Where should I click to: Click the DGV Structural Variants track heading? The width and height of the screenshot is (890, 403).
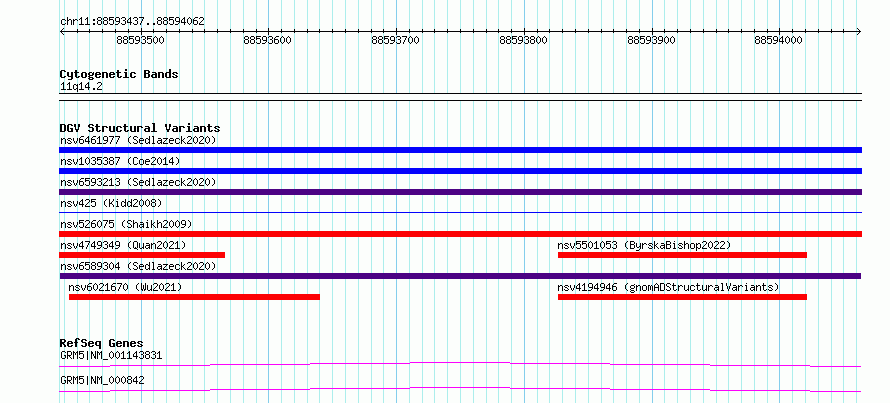click(x=140, y=128)
